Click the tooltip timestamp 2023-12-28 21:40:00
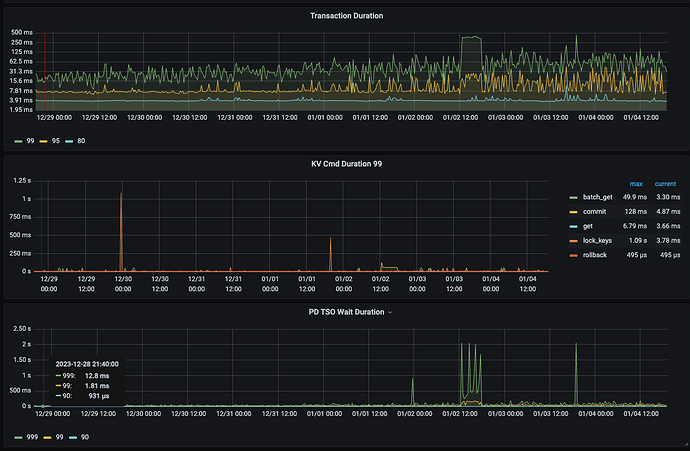690x451 pixels. (87, 364)
